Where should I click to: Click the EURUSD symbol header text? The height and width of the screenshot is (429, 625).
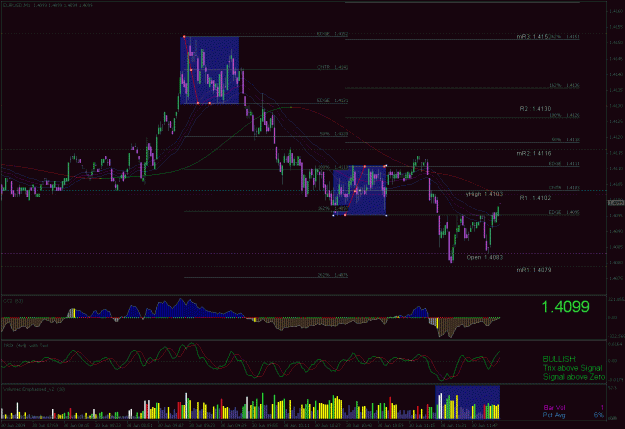[48, 6]
